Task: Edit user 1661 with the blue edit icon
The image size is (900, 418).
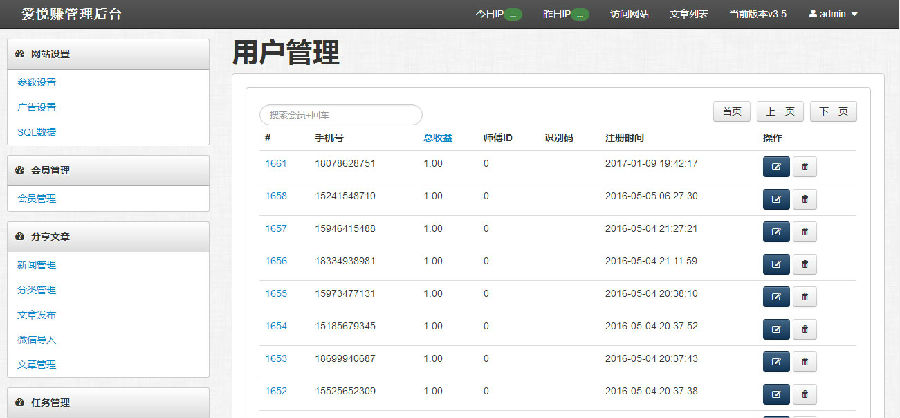Action: (776, 167)
